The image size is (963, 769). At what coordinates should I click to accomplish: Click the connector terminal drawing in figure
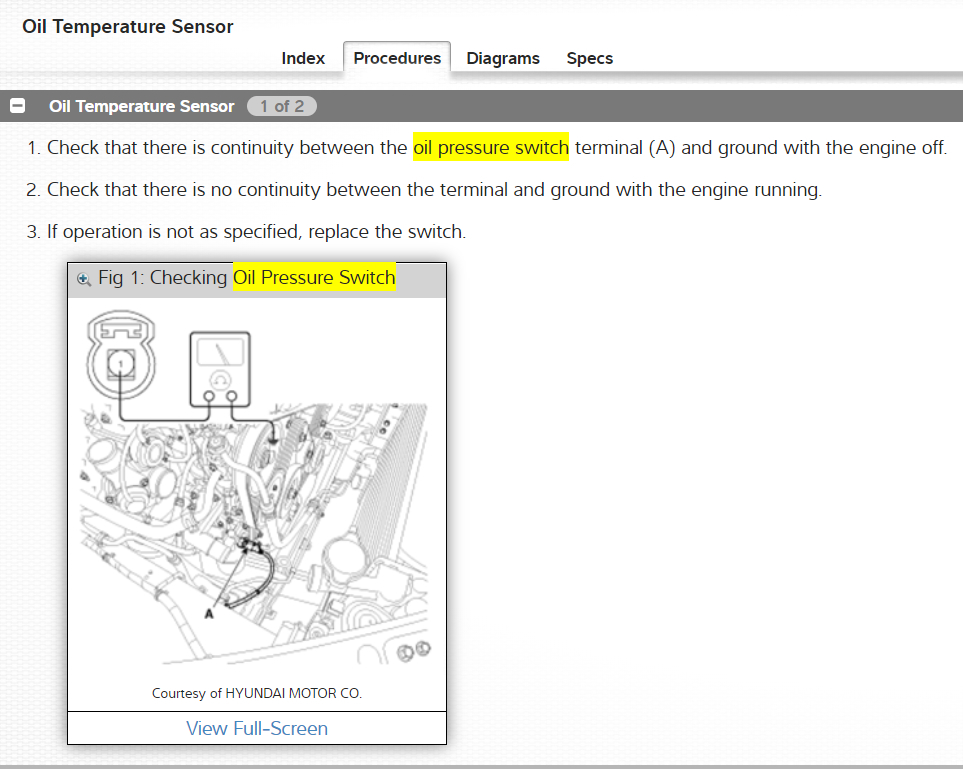click(121, 354)
